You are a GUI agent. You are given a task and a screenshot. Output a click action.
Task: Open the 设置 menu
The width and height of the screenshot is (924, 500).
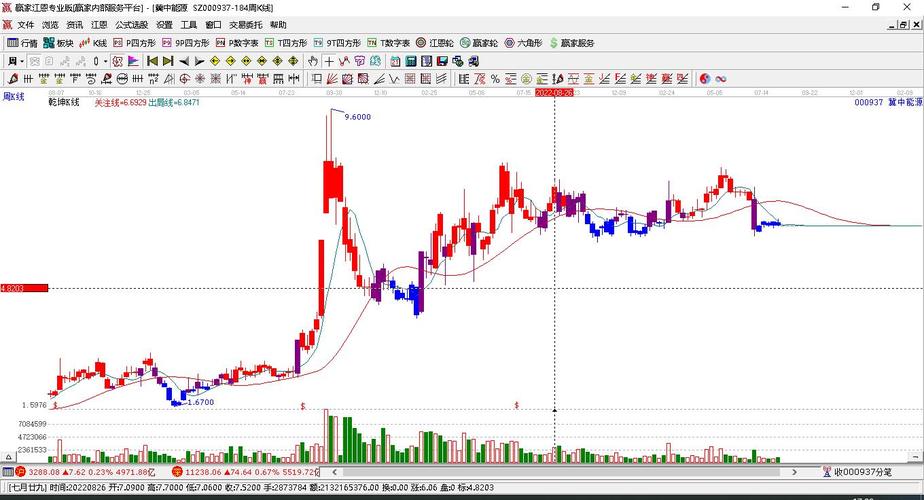164,25
